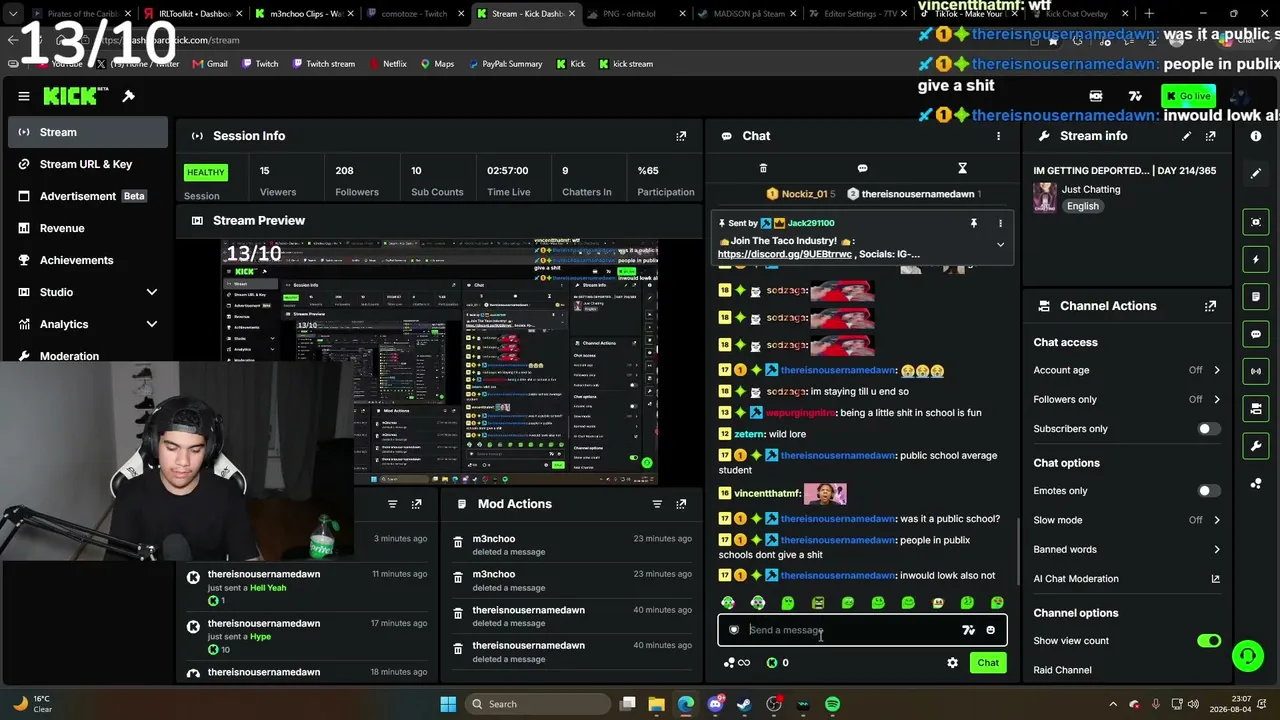
Task: Open the Account age setting chevron
Action: tap(1217, 370)
